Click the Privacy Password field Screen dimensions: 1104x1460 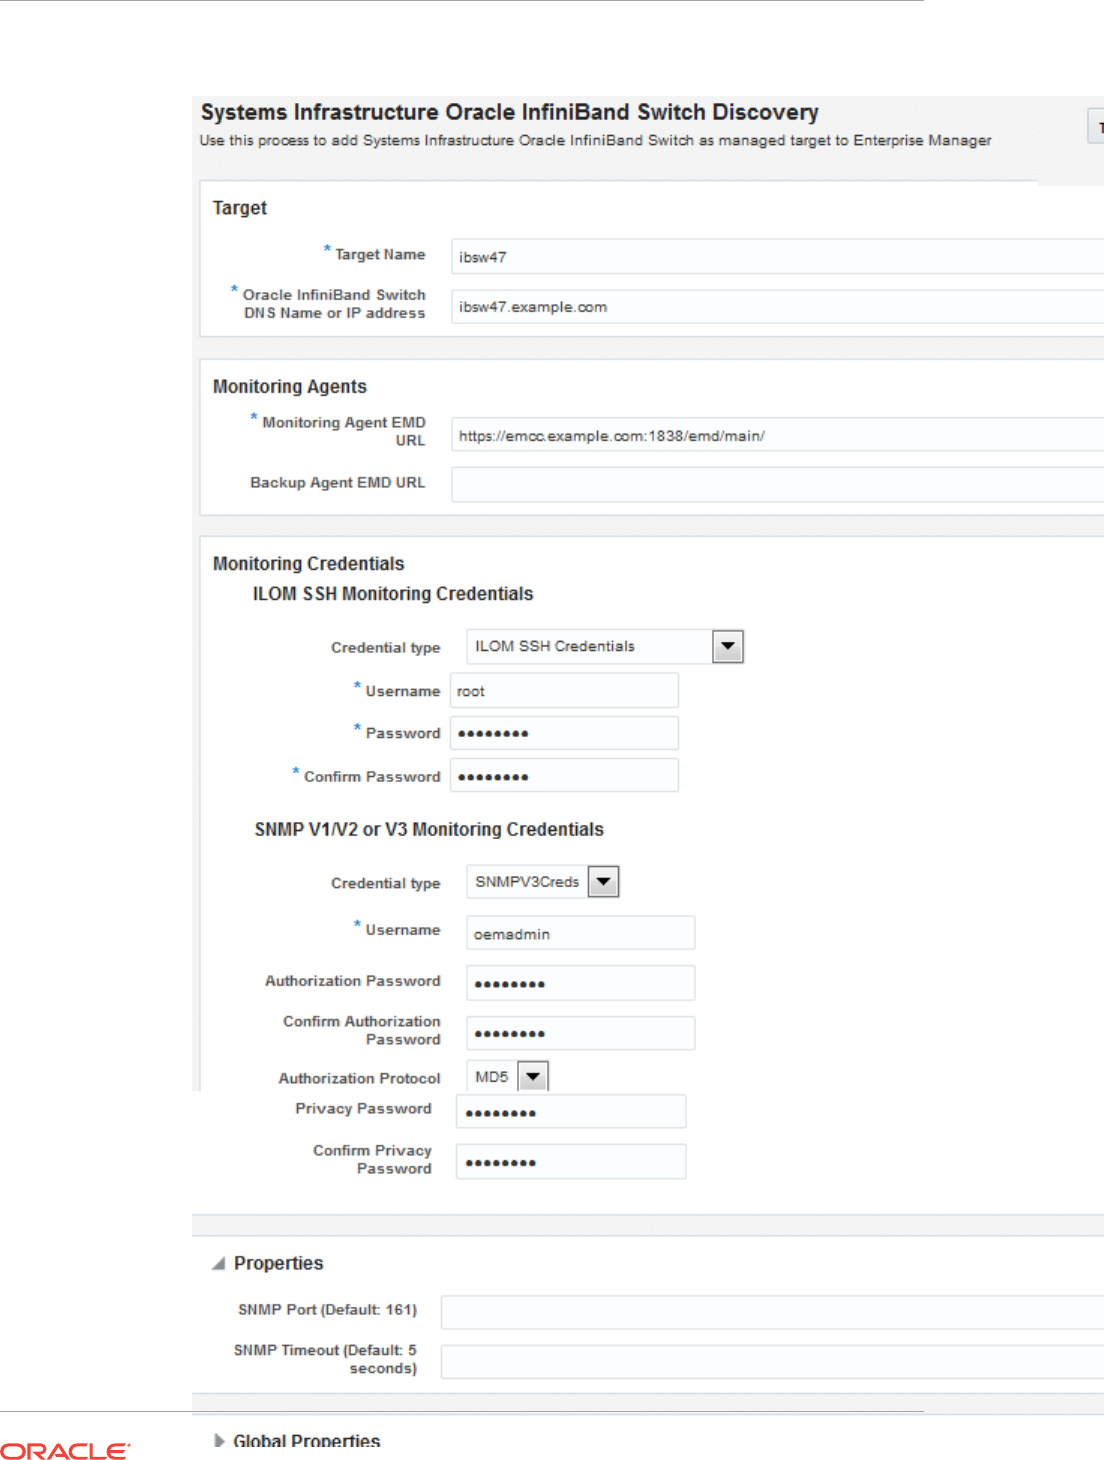click(x=571, y=1112)
